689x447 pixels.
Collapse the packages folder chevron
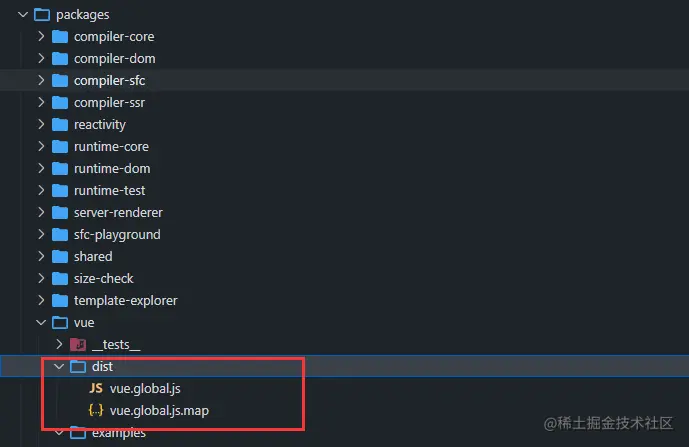(x=23, y=15)
